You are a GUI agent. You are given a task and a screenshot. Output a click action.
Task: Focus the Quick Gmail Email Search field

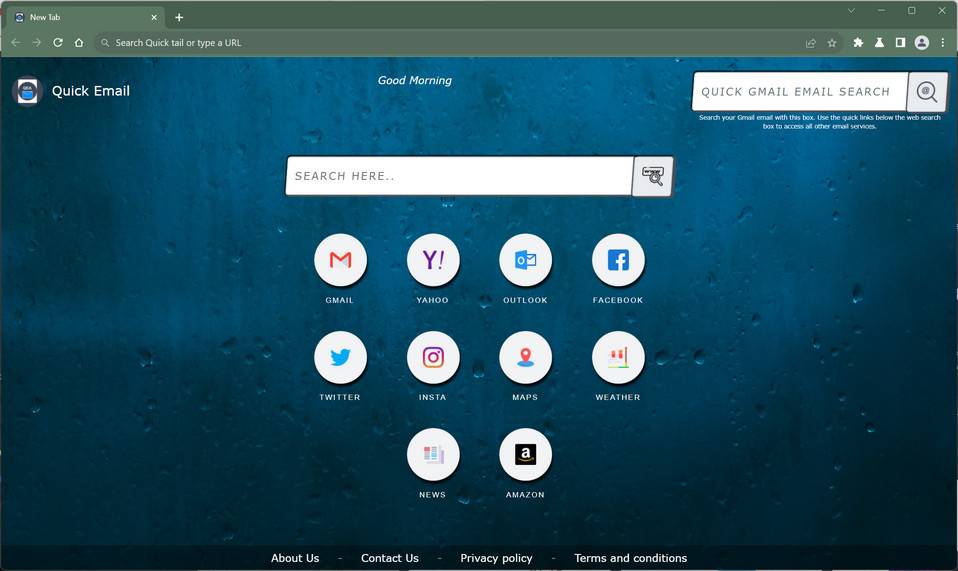click(800, 92)
